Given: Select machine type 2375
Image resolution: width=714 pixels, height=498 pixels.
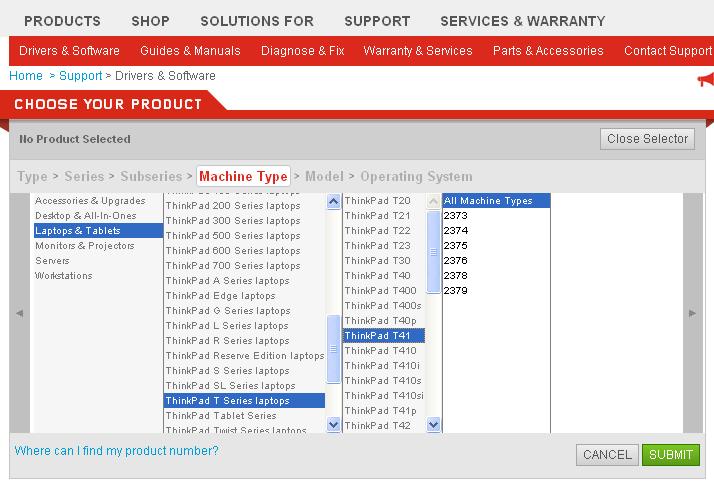Looking at the screenshot, I should (496, 246).
